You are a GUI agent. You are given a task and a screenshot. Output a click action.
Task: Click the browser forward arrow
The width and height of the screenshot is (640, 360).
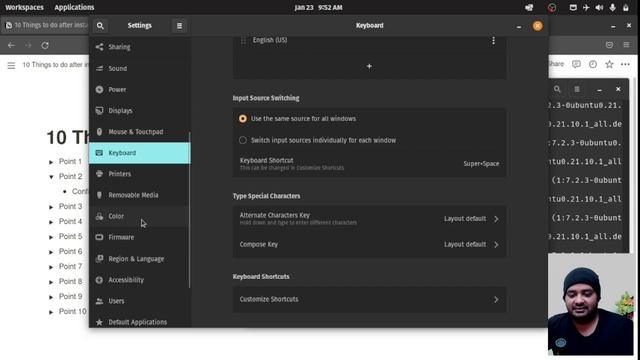point(28,45)
